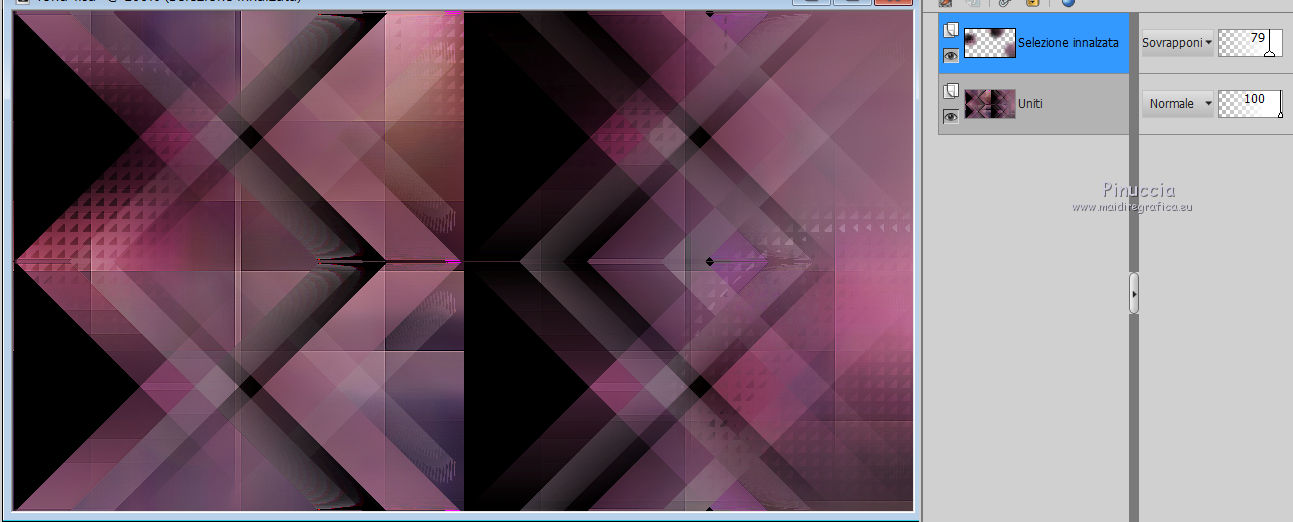Image resolution: width=1293 pixels, height=522 pixels.
Task: Select the layer named Uniti
Action: click(1030, 104)
